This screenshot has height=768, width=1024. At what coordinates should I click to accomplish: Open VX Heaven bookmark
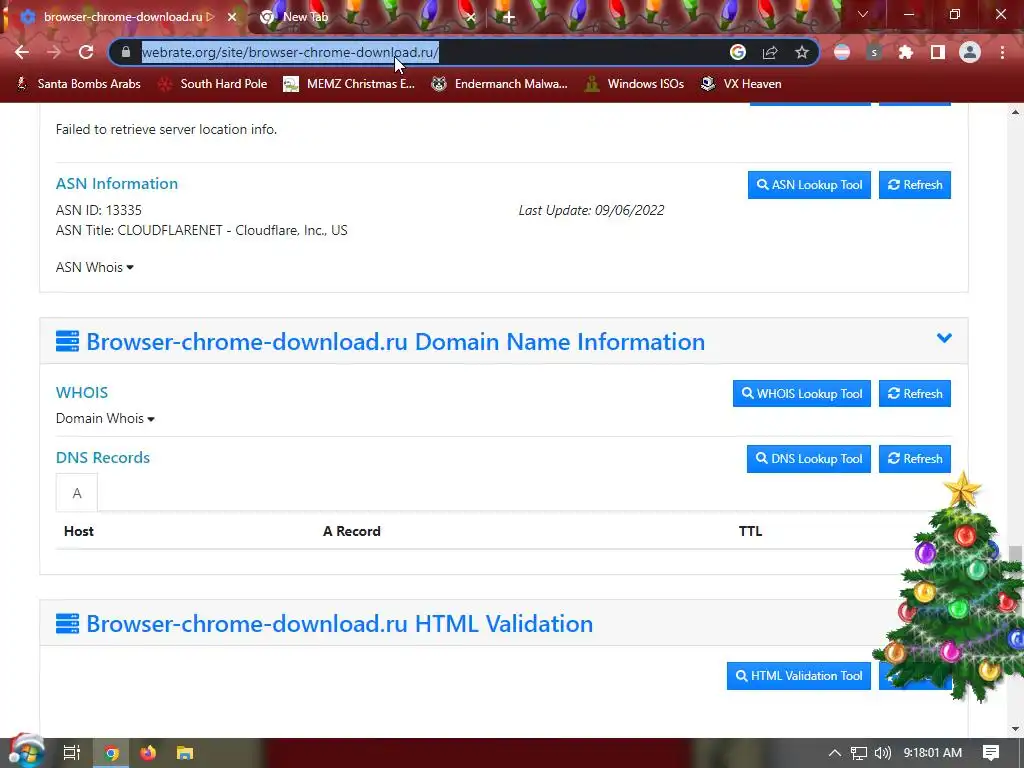pos(741,84)
